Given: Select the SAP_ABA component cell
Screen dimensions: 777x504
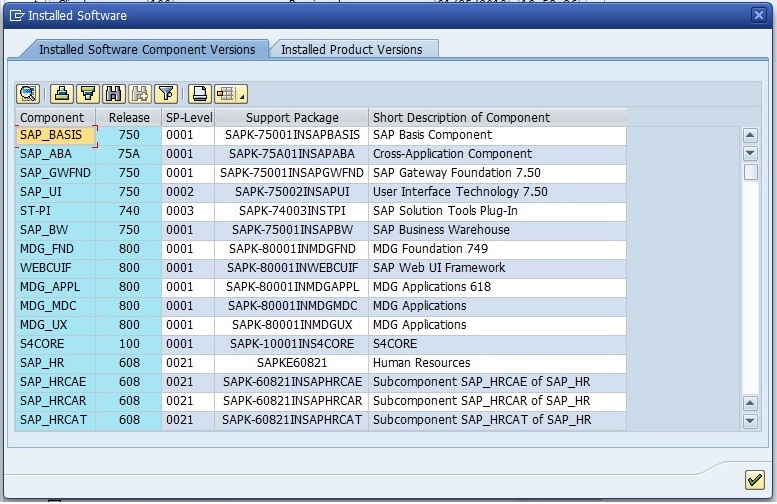Looking at the screenshot, I should tap(56, 154).
